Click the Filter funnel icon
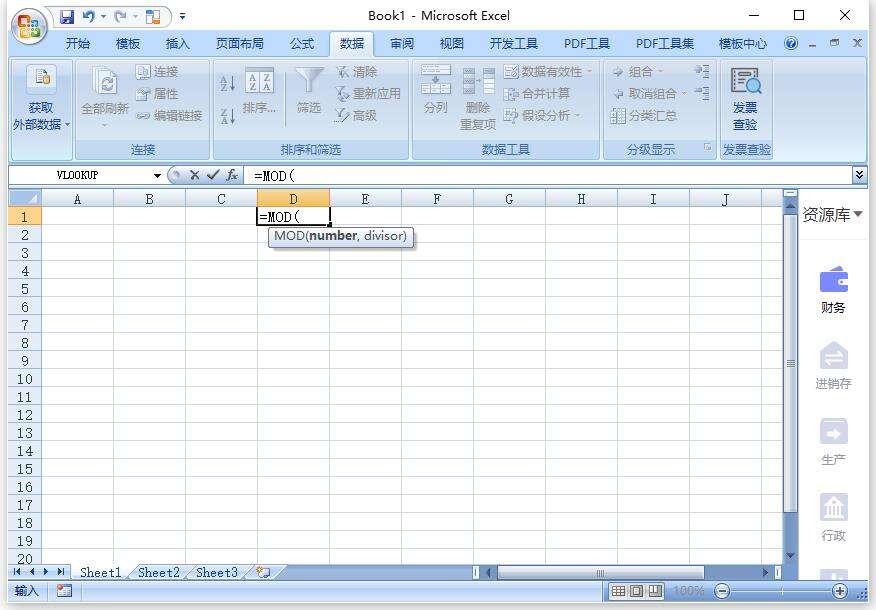Viewport: 876px width, 610px height. pos(309,80)
